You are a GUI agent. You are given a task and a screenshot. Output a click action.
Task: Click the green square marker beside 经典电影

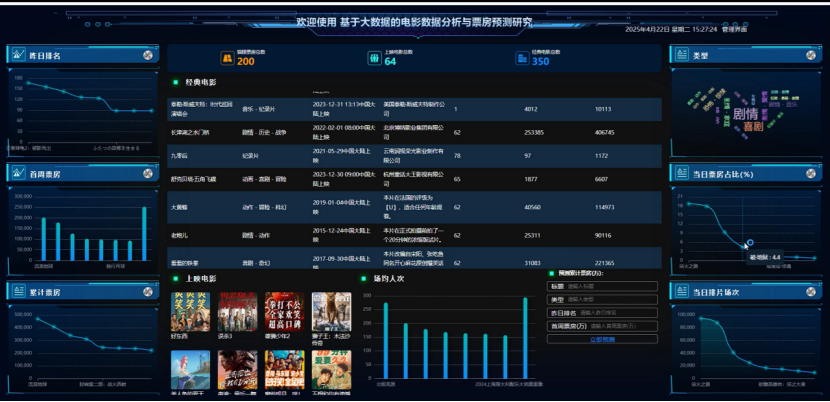tap(175, 83)
